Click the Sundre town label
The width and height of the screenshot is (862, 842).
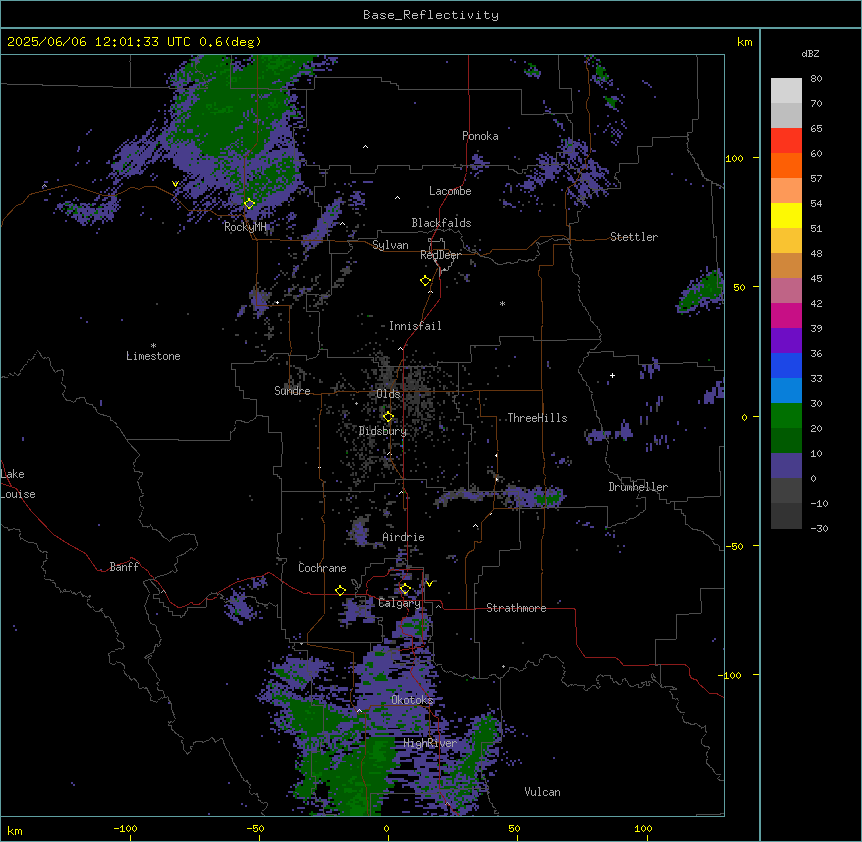(292, 391)
